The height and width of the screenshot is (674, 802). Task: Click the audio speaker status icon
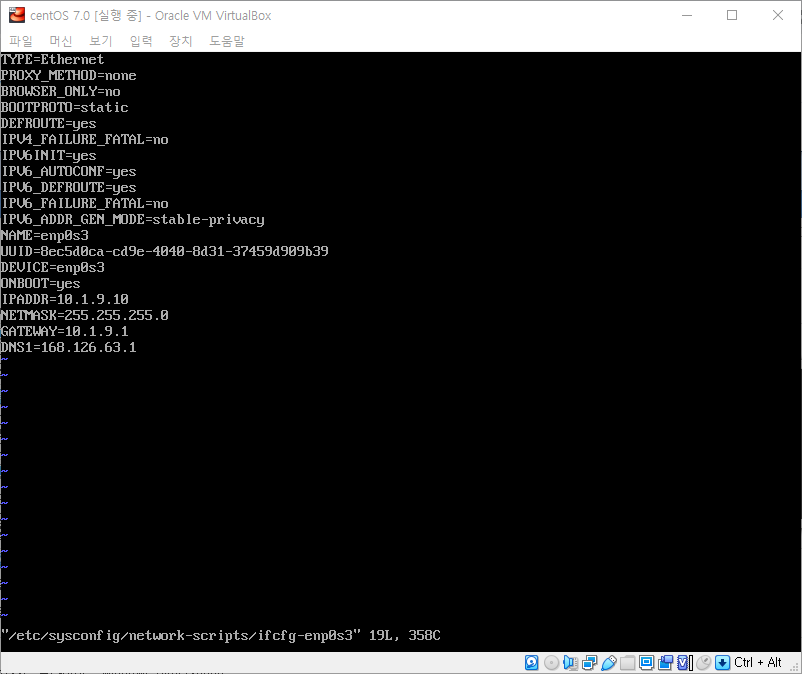point(570,663)
